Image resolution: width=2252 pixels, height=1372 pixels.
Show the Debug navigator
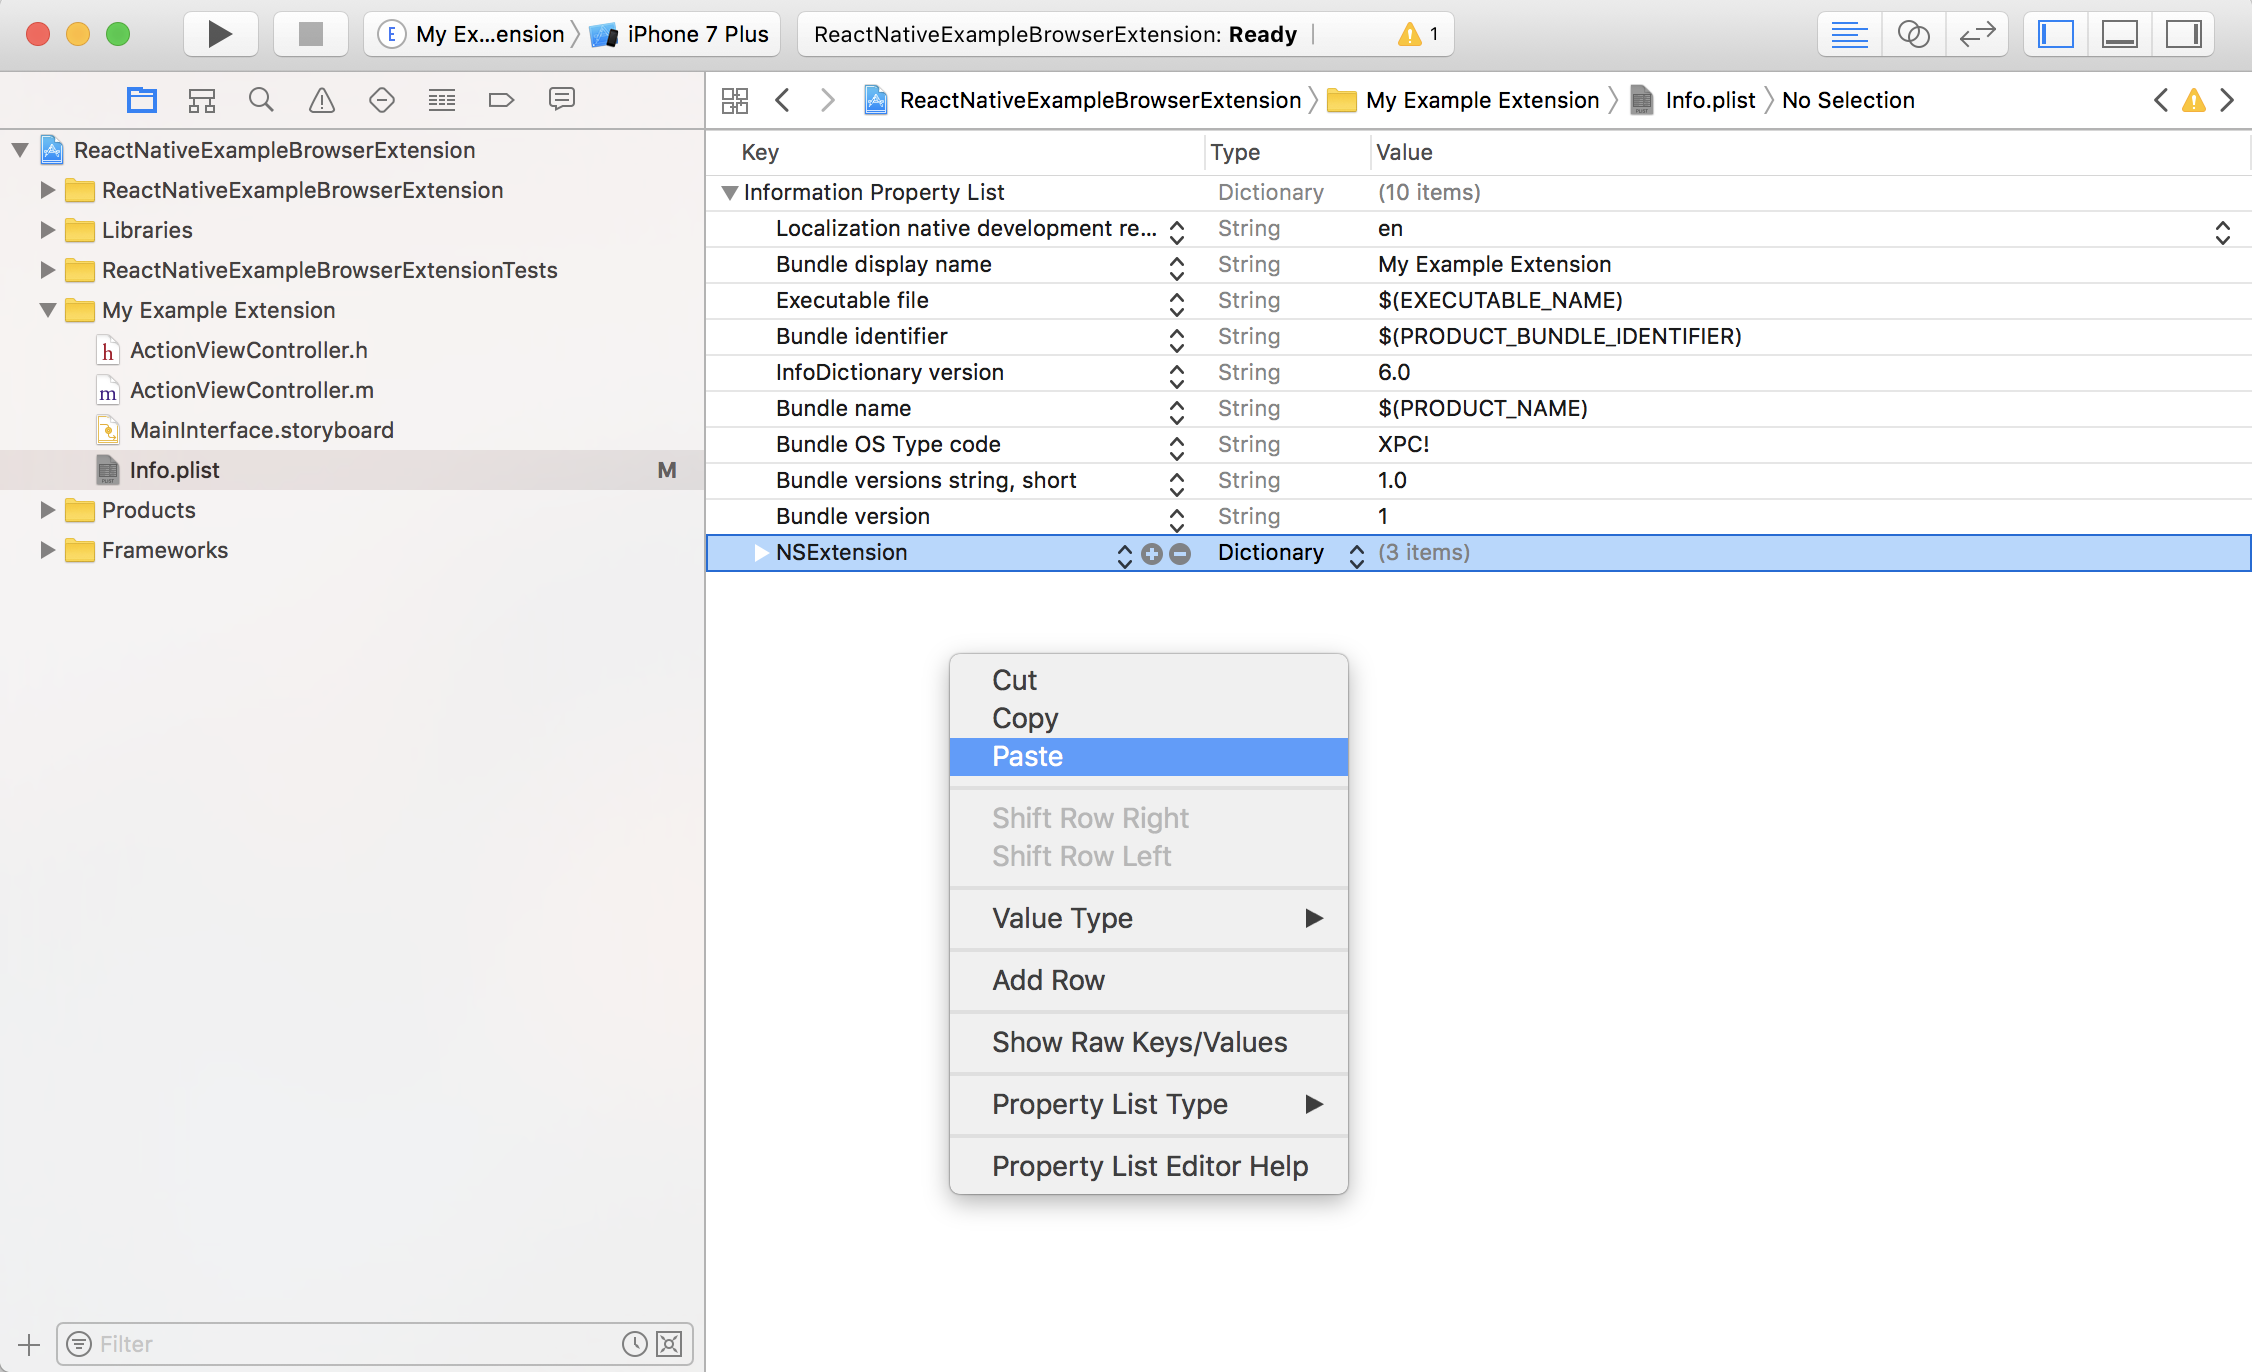[441, 100]
